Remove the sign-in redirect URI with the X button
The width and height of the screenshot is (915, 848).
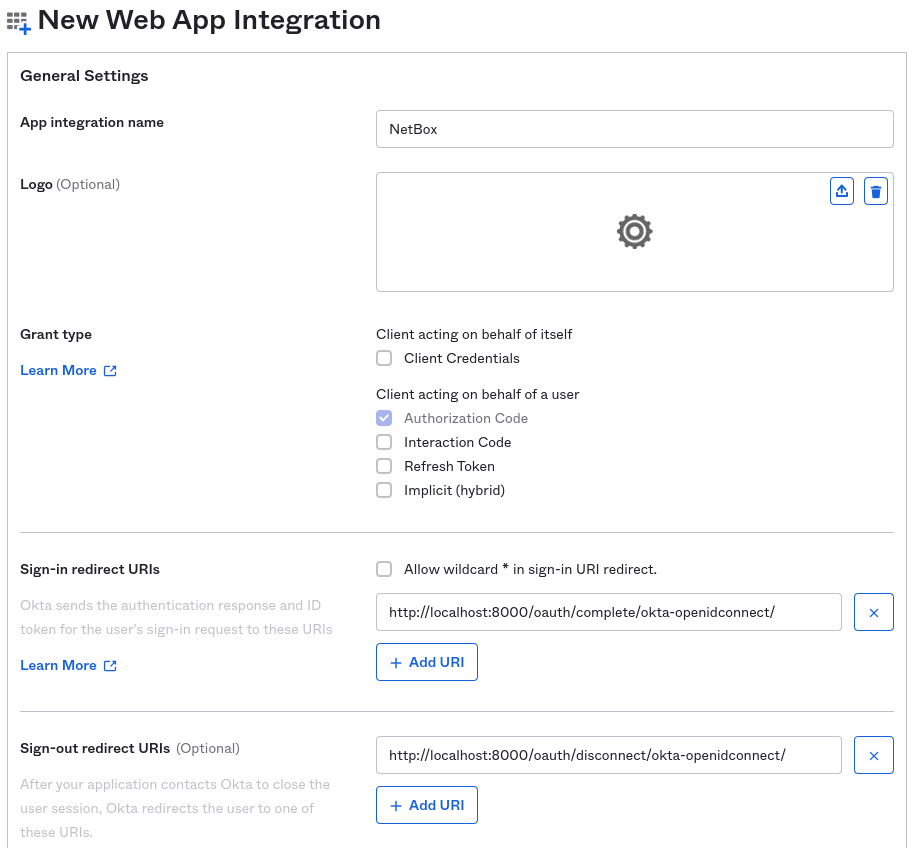[873, 612]
